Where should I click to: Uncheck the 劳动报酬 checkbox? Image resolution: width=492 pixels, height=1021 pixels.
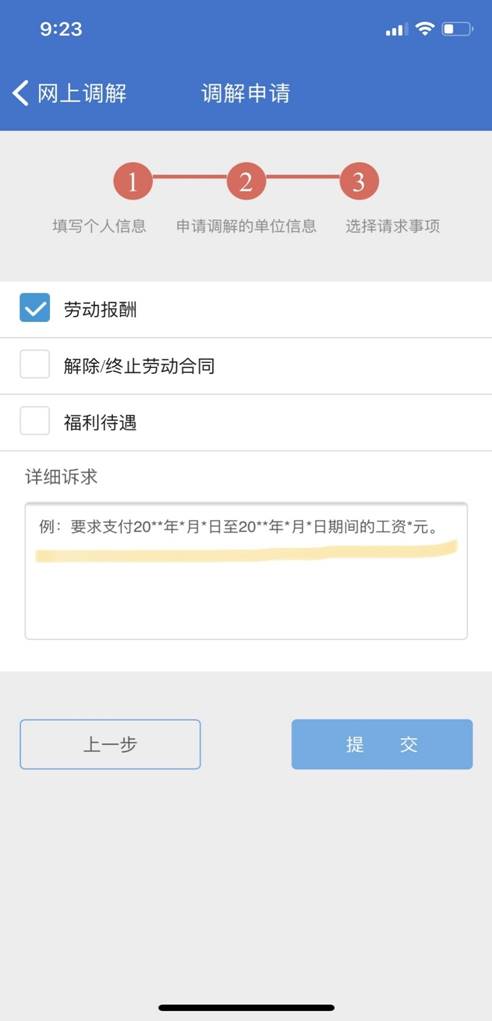coord(34,307)
